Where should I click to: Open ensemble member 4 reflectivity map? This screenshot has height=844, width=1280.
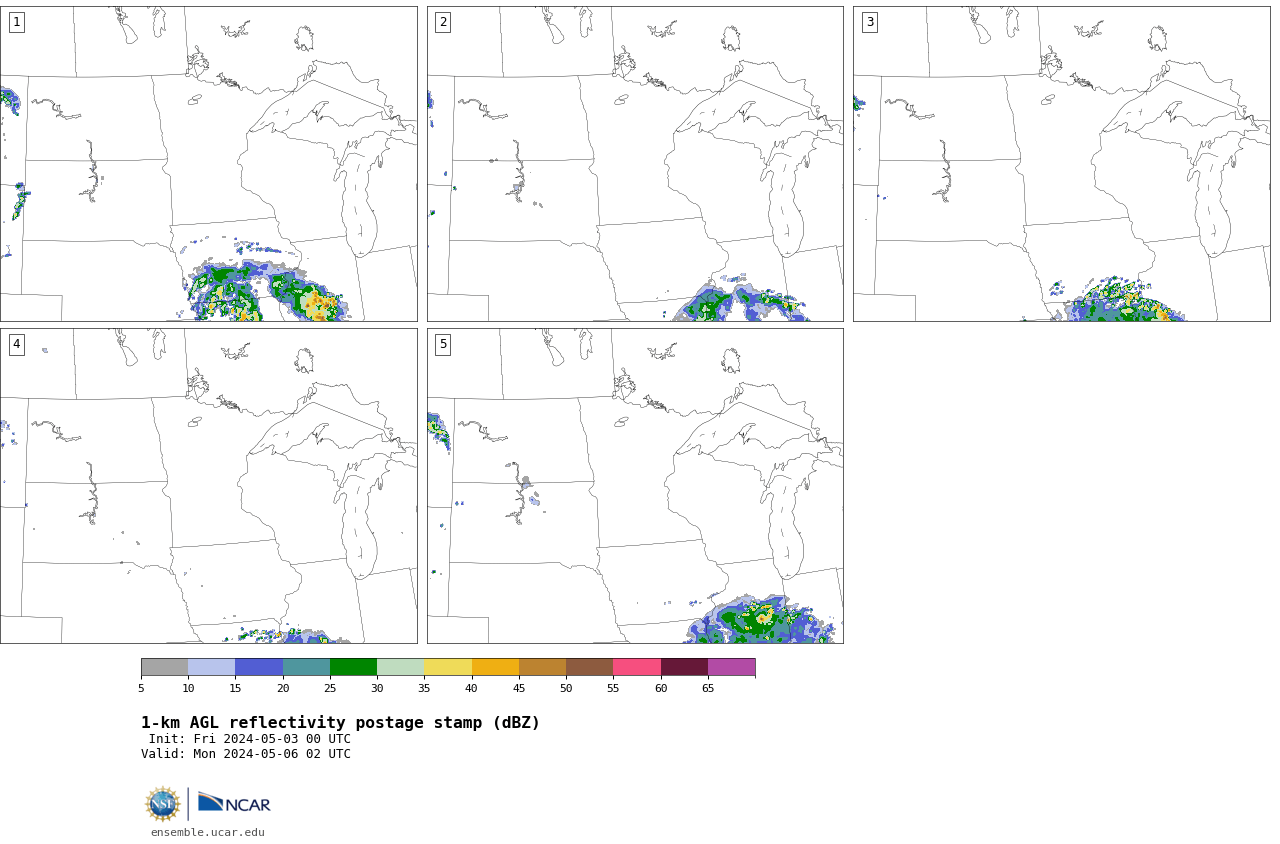tap(208, 486)
